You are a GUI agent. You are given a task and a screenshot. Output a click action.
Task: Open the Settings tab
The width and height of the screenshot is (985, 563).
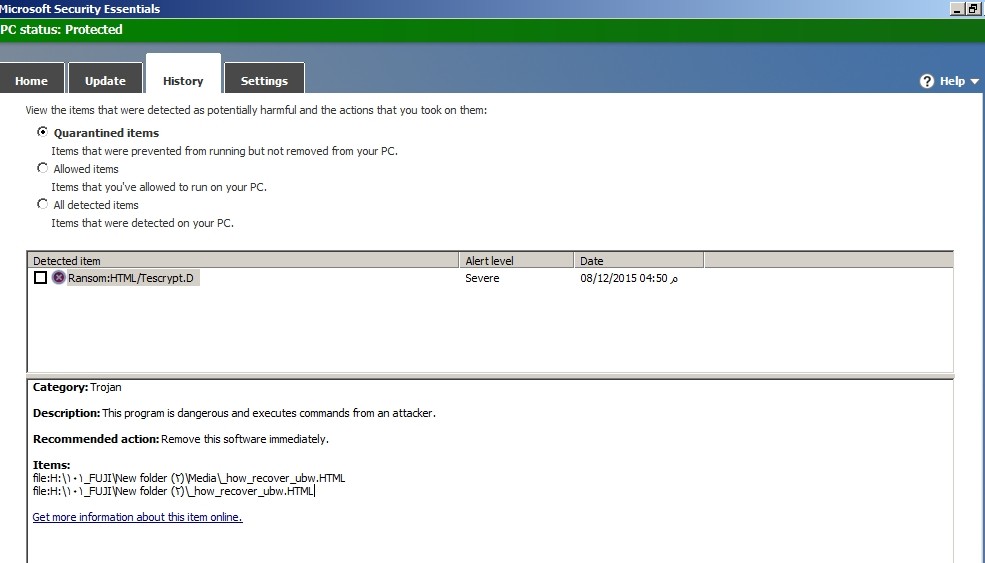[x=264, y=80]
